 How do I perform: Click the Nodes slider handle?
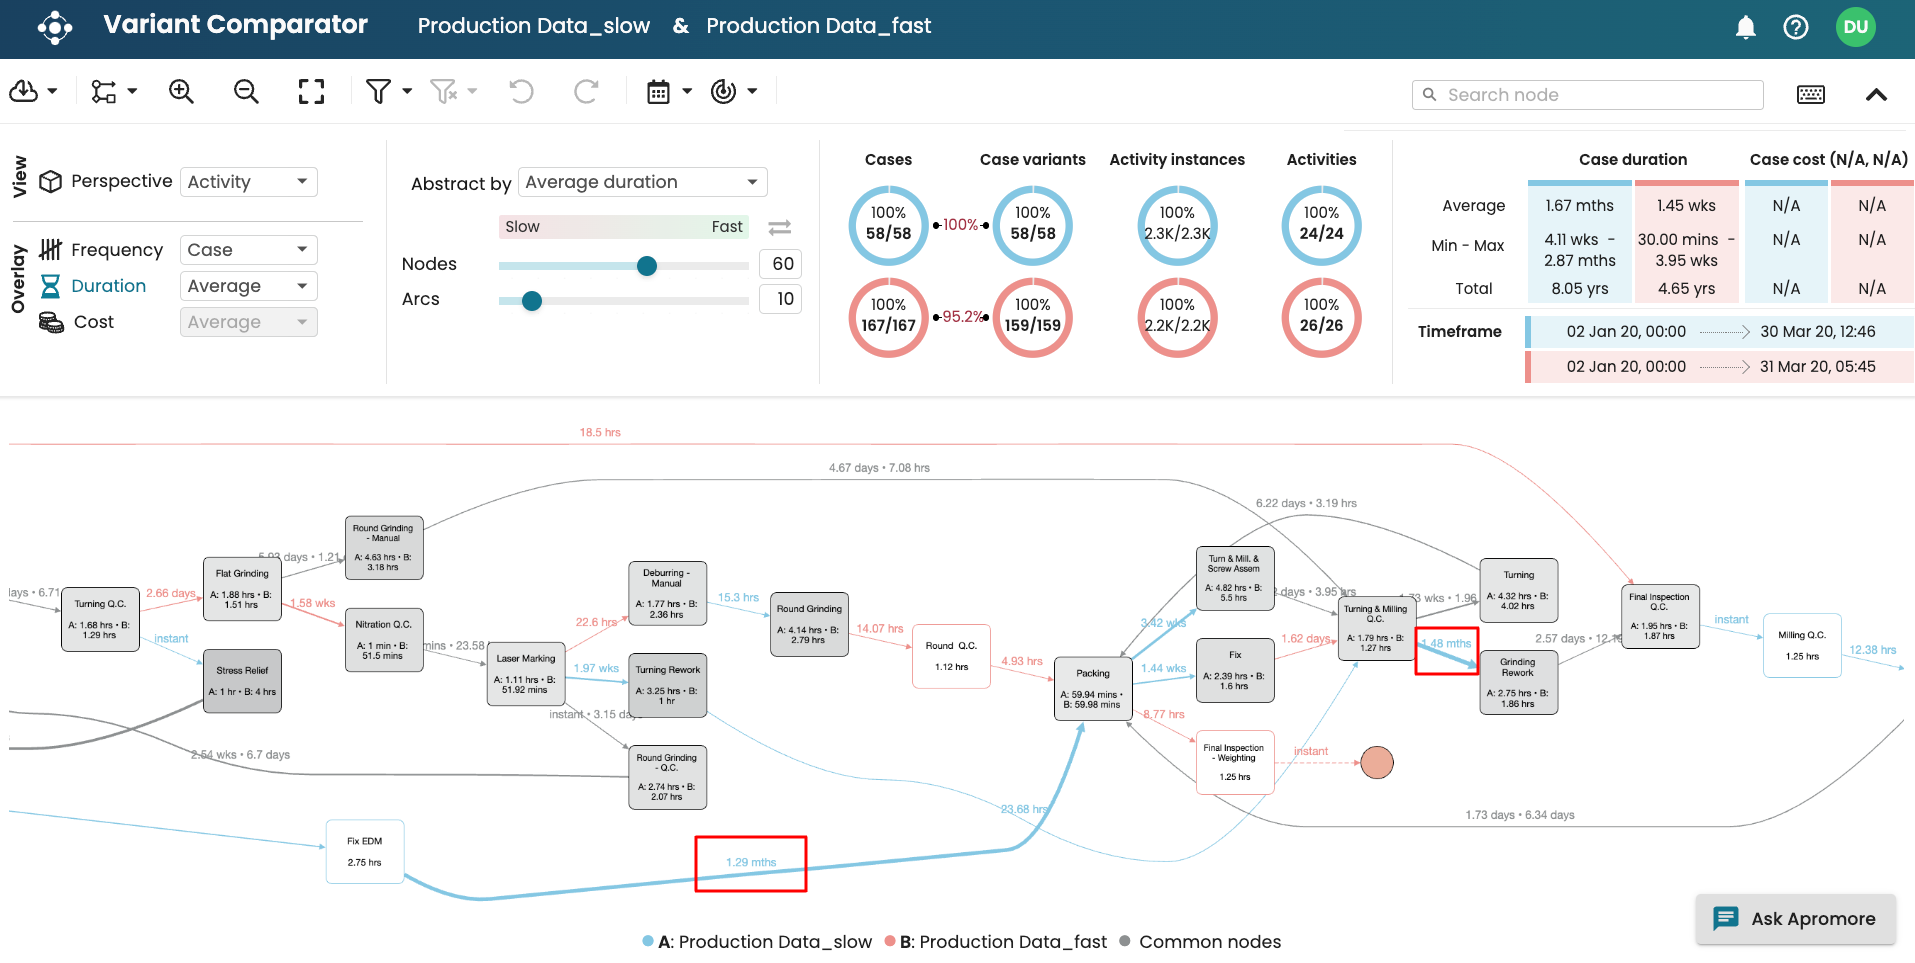(x=647, y=265)
